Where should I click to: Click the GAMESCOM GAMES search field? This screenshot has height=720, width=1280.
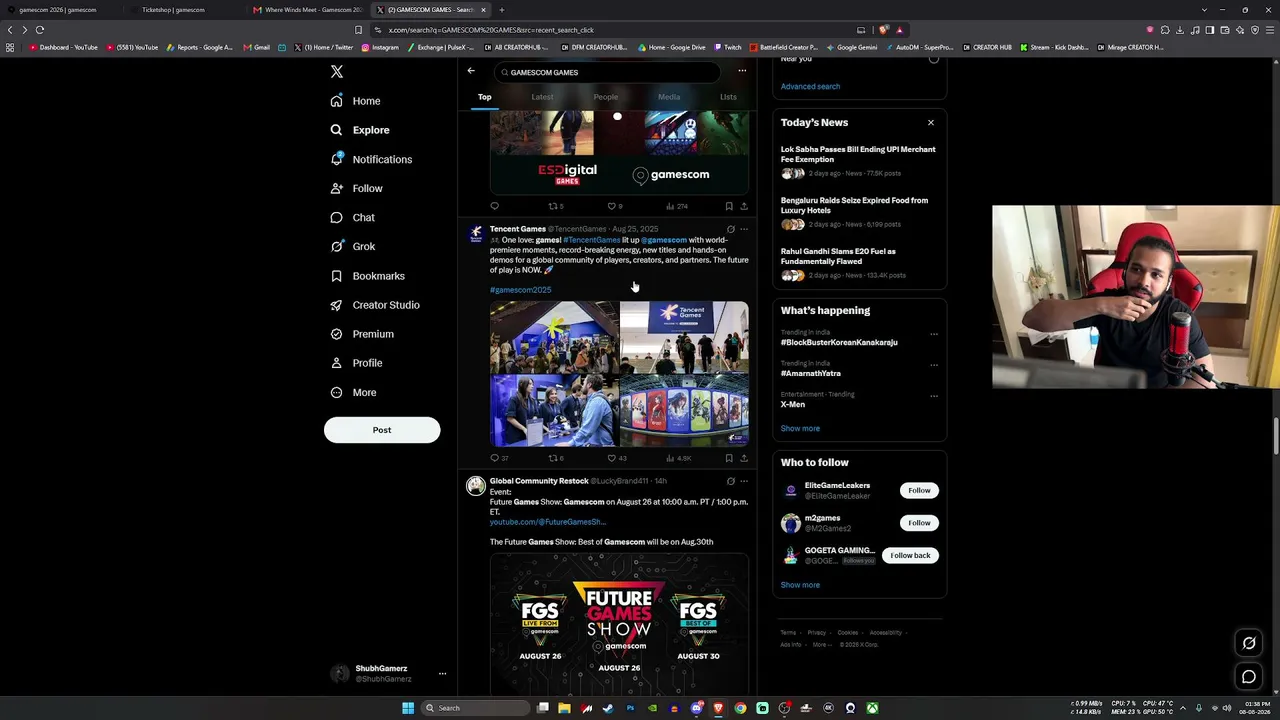coord(607,72)
